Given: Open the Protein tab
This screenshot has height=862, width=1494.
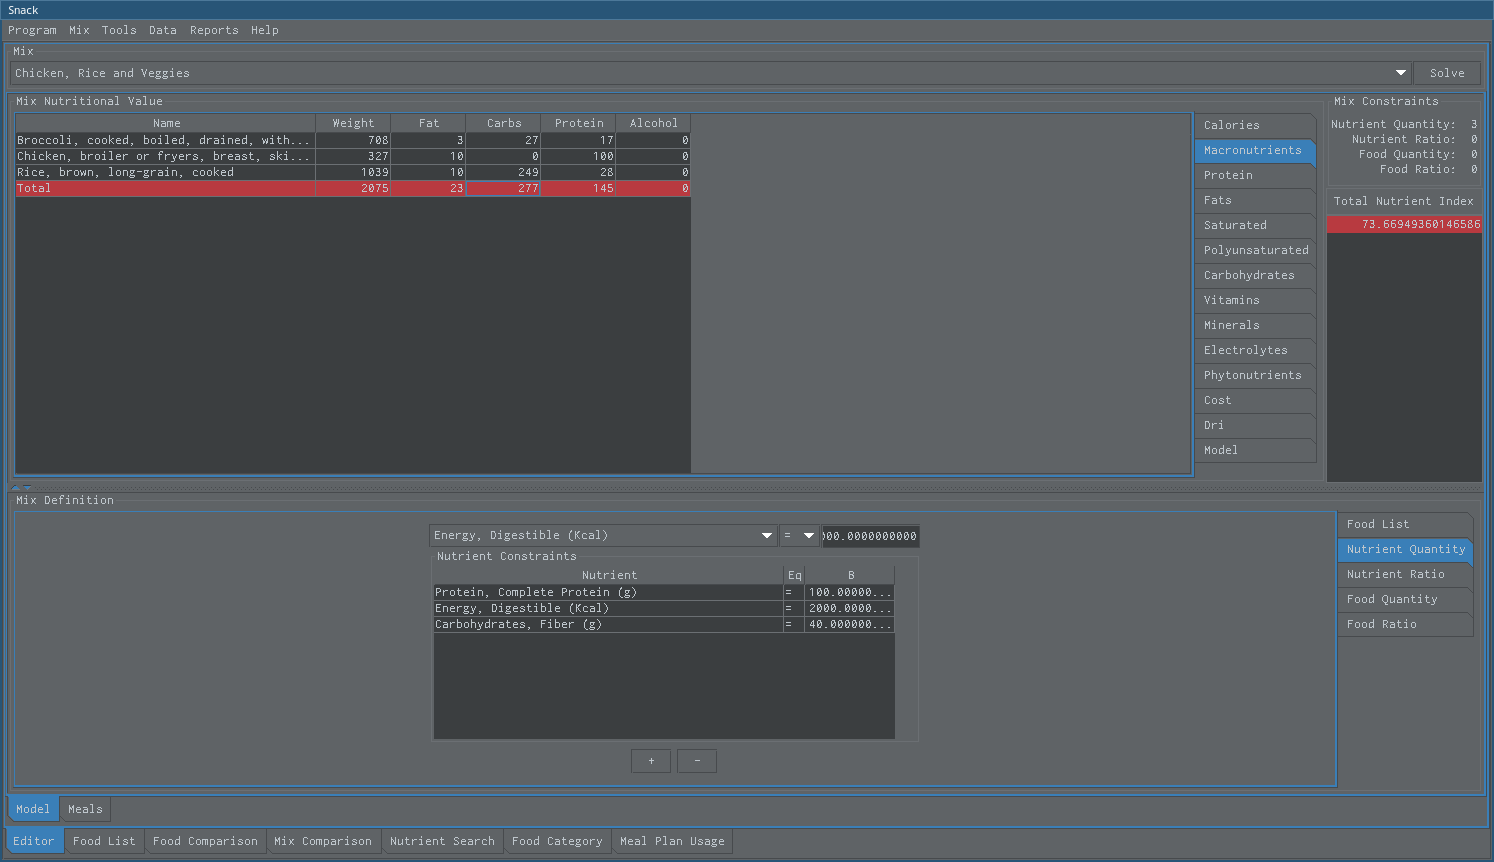Looking at the screenshot, I should [x=1254, y=175].
